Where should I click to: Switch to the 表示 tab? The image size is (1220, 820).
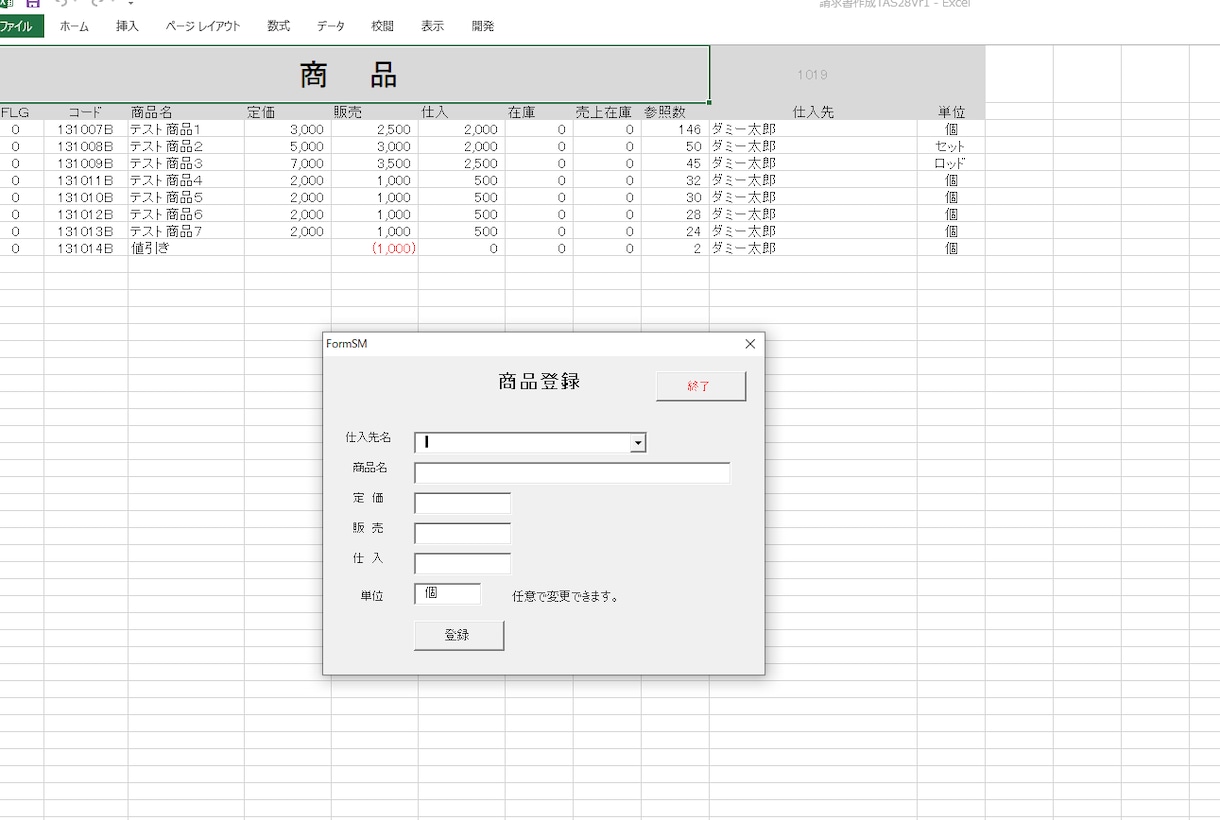(432, 26)
